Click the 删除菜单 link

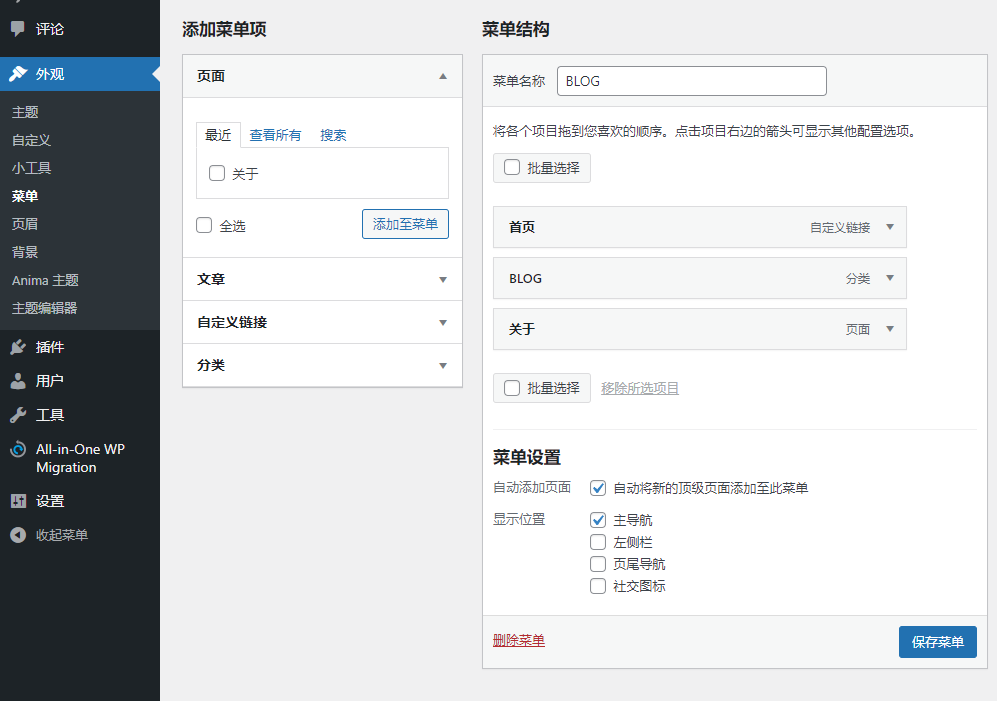pos(518,640)
